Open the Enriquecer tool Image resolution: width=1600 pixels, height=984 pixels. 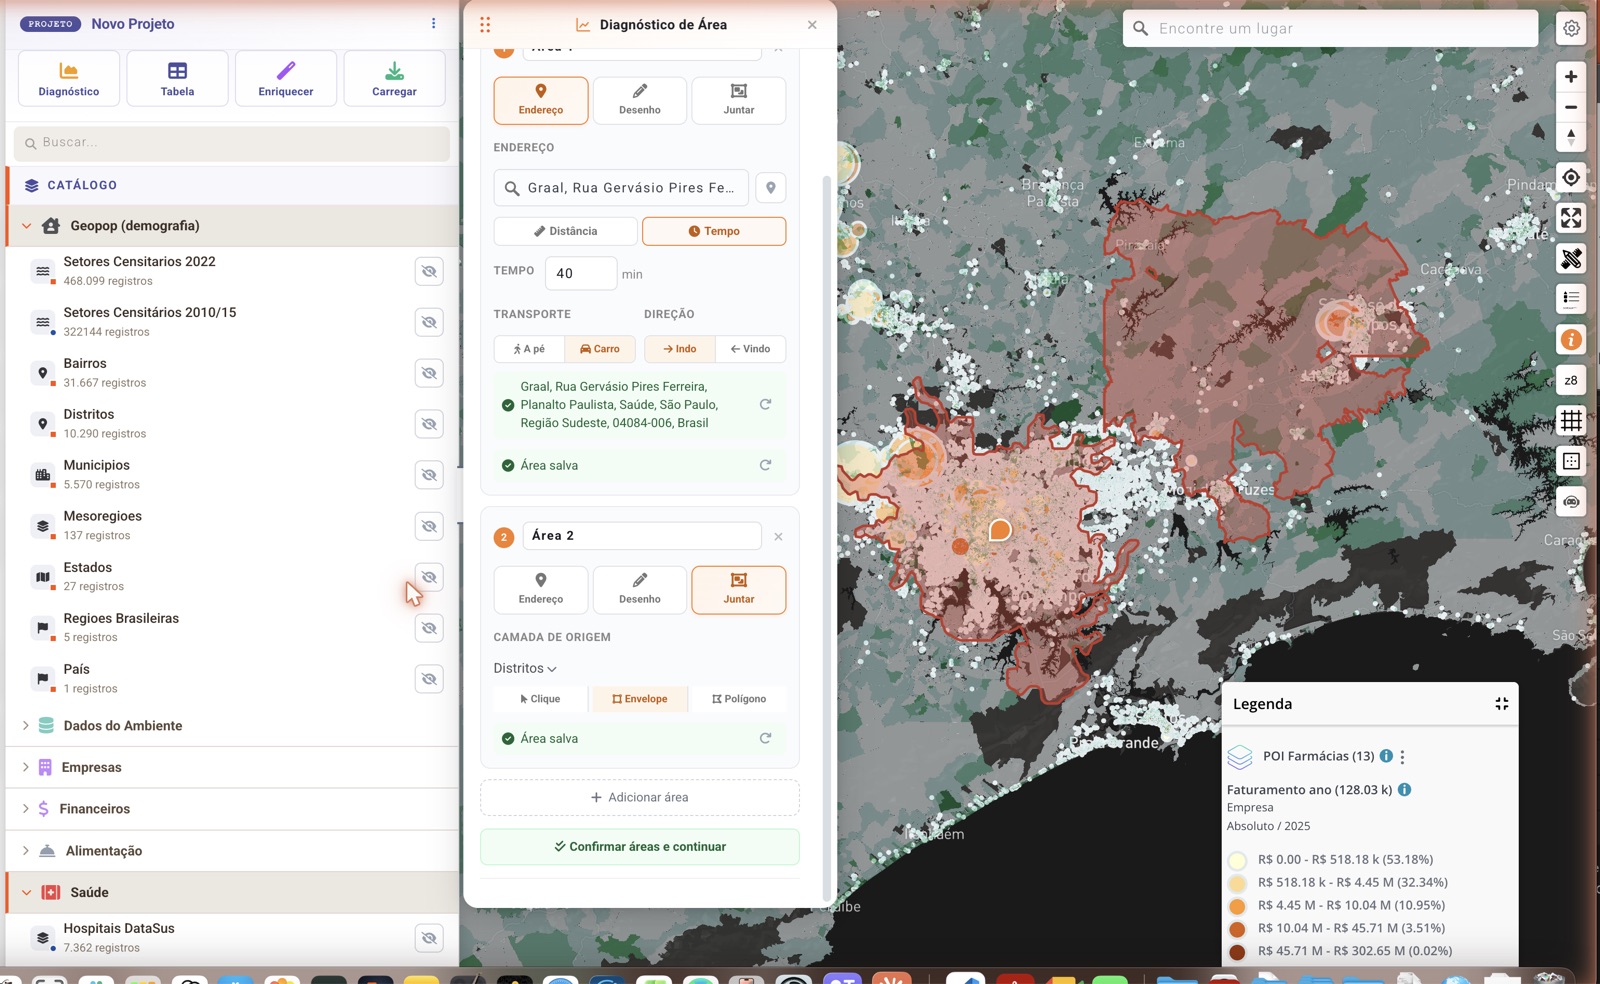[x=286, y=78]
